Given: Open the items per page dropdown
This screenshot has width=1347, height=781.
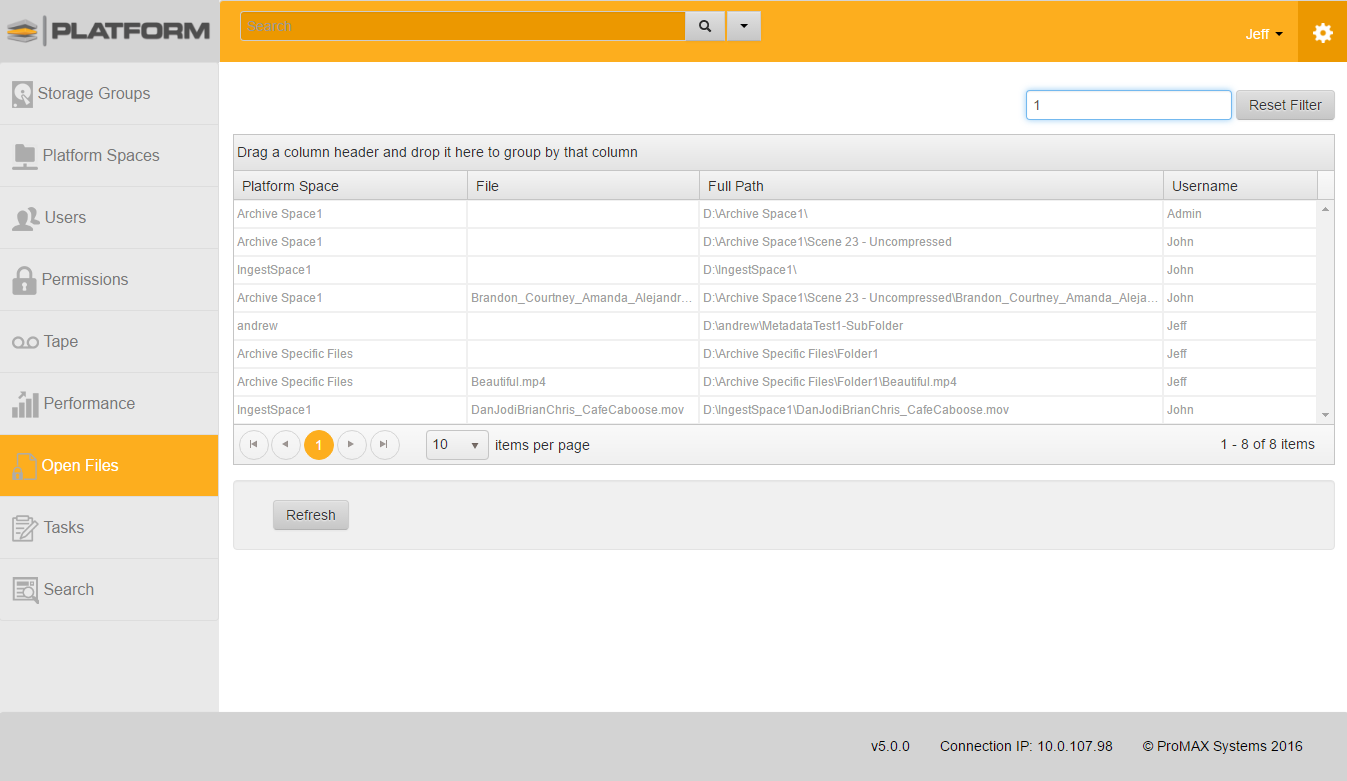Looking at the screenshot, I should pyautogui.click(x=457, y=445).
